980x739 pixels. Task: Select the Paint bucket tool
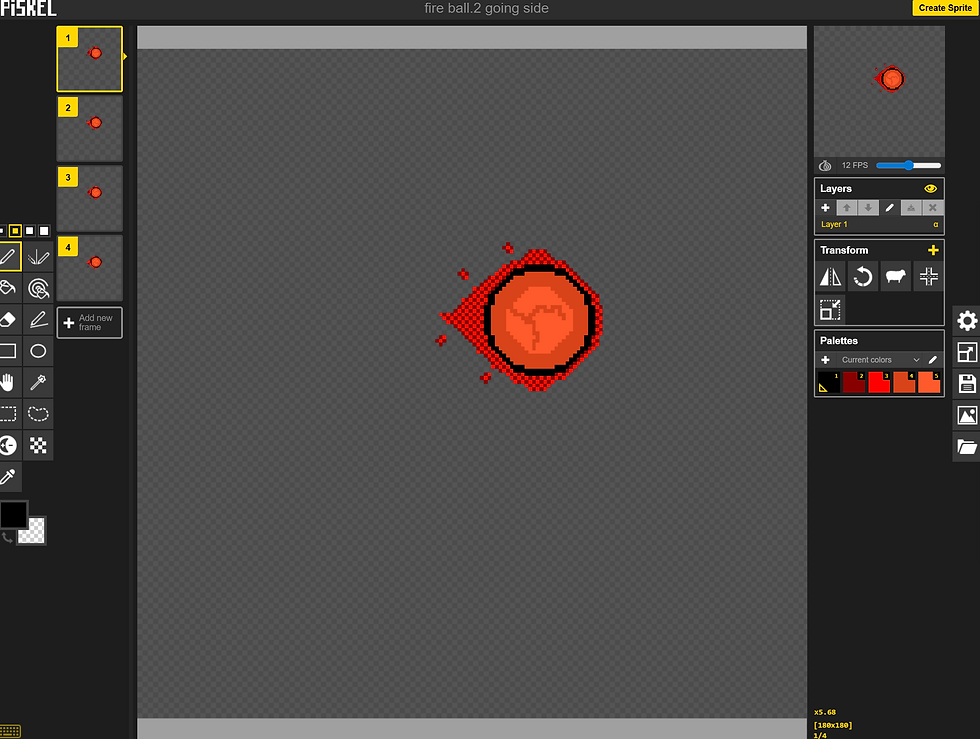pyautogui.click(x=9, y=288)
